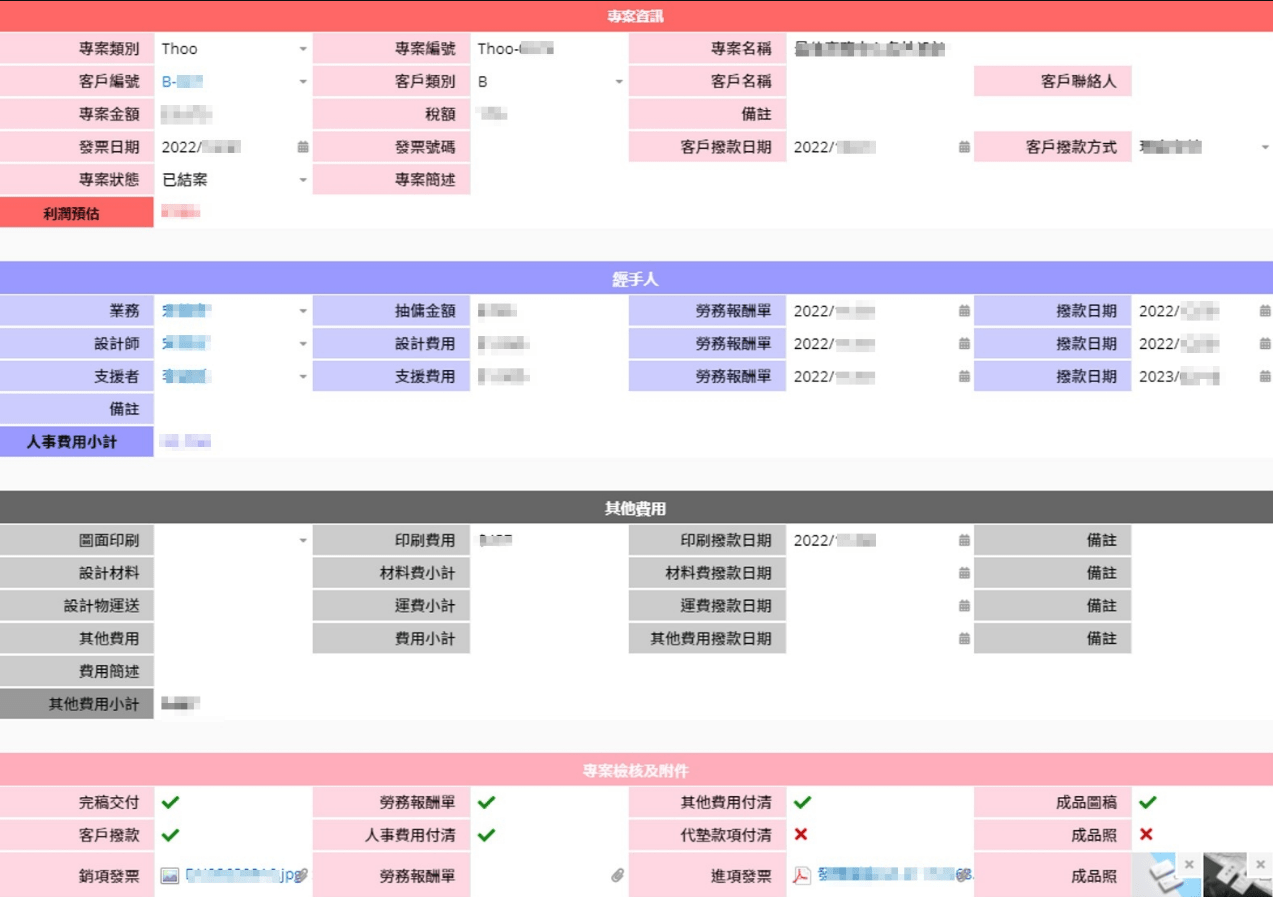Click the 銷項發票 paperclip attach icon
1273x897 pixels.
click(302, 875)
